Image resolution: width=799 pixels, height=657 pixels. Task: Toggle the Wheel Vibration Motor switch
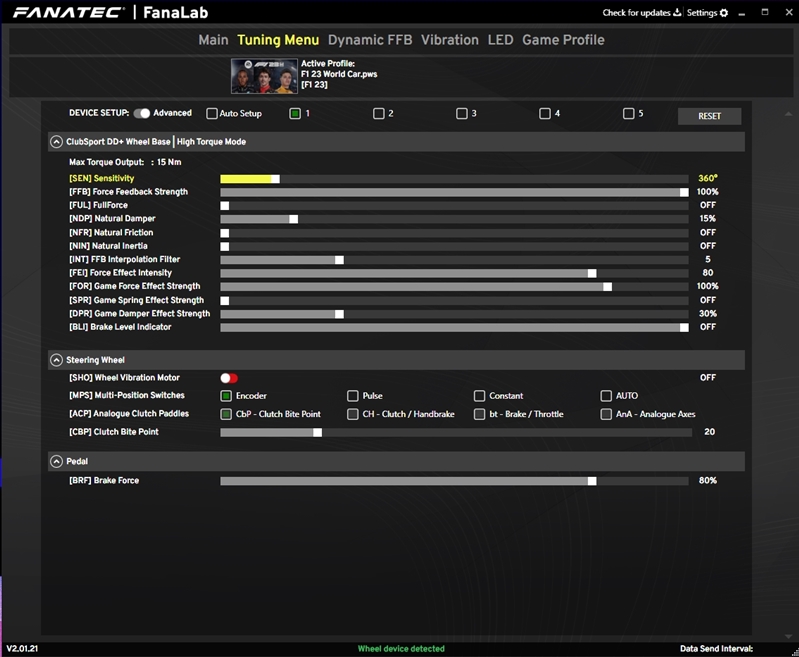[229, 378]
